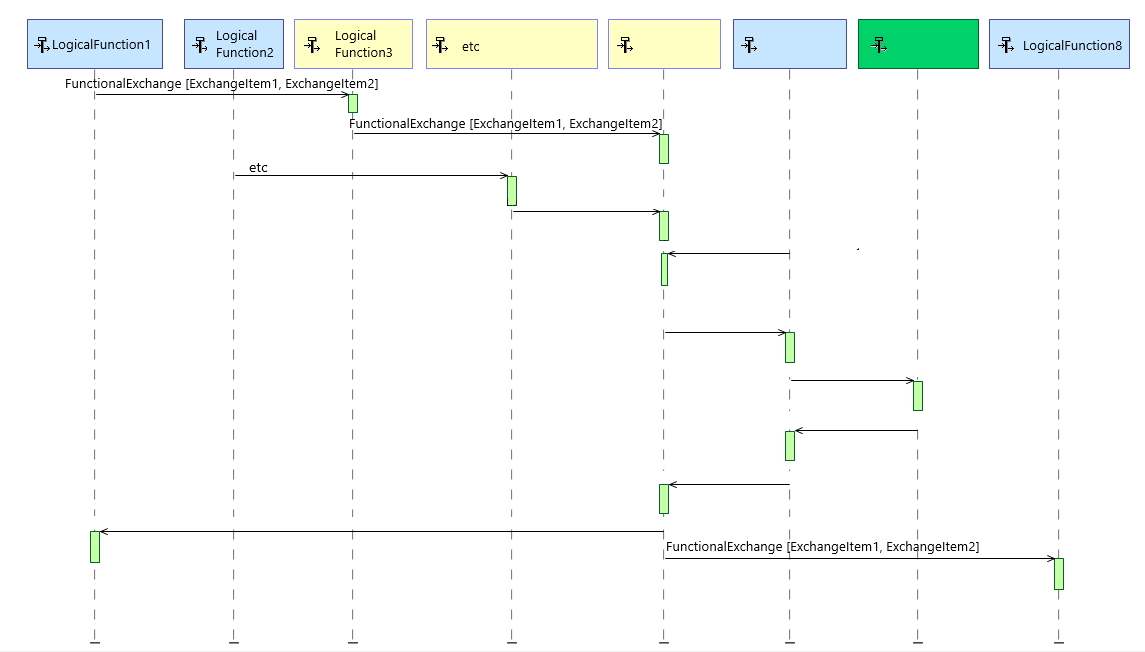This screenshot has width=1145, height=652.
Task: Click the execution bar on LogicalFunction1 lifeline
Action: [95, 546]
